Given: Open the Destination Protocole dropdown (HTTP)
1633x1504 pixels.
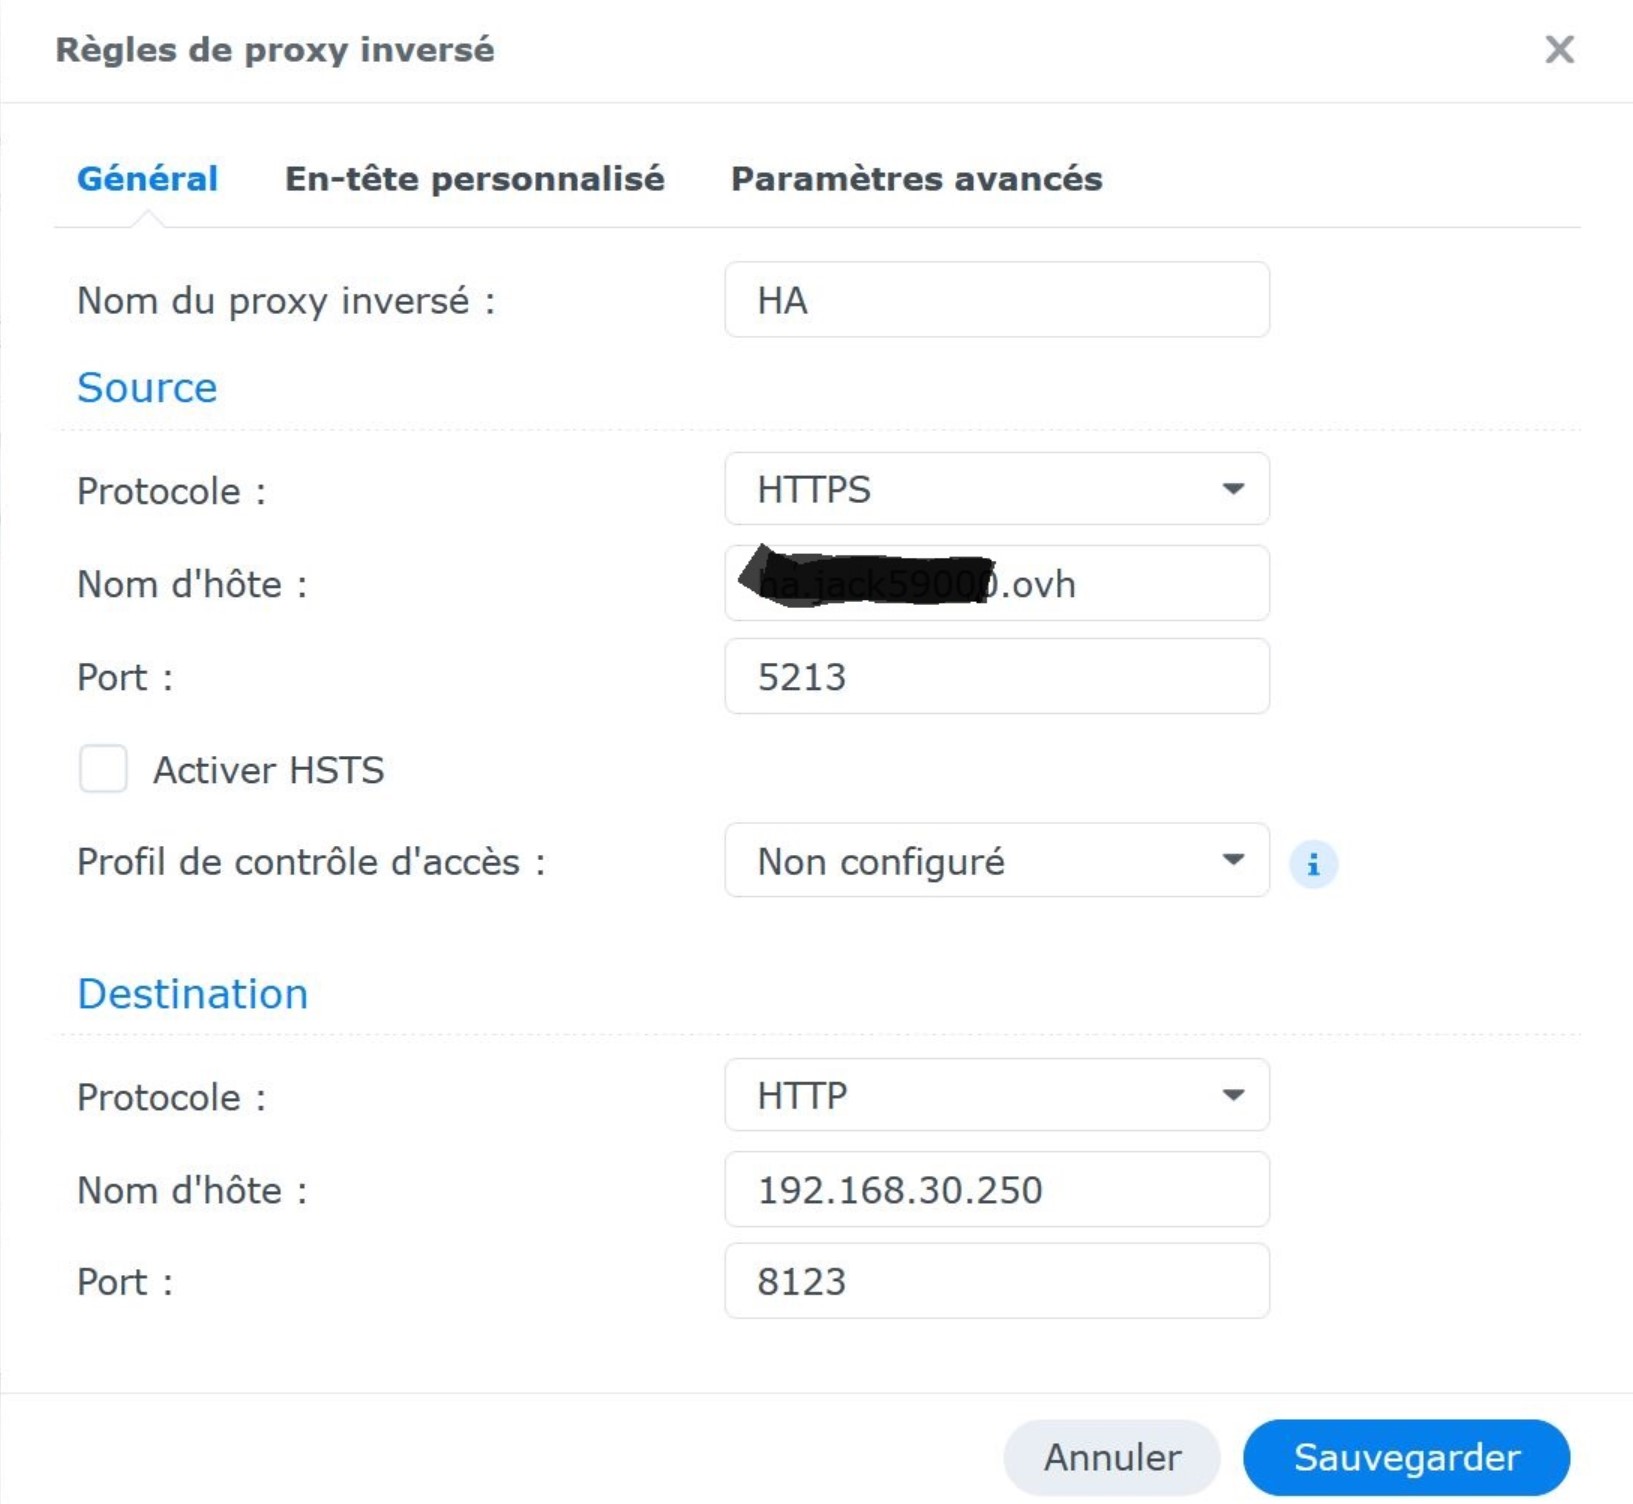Looking at the screenshot, I should click(996, 1095).
